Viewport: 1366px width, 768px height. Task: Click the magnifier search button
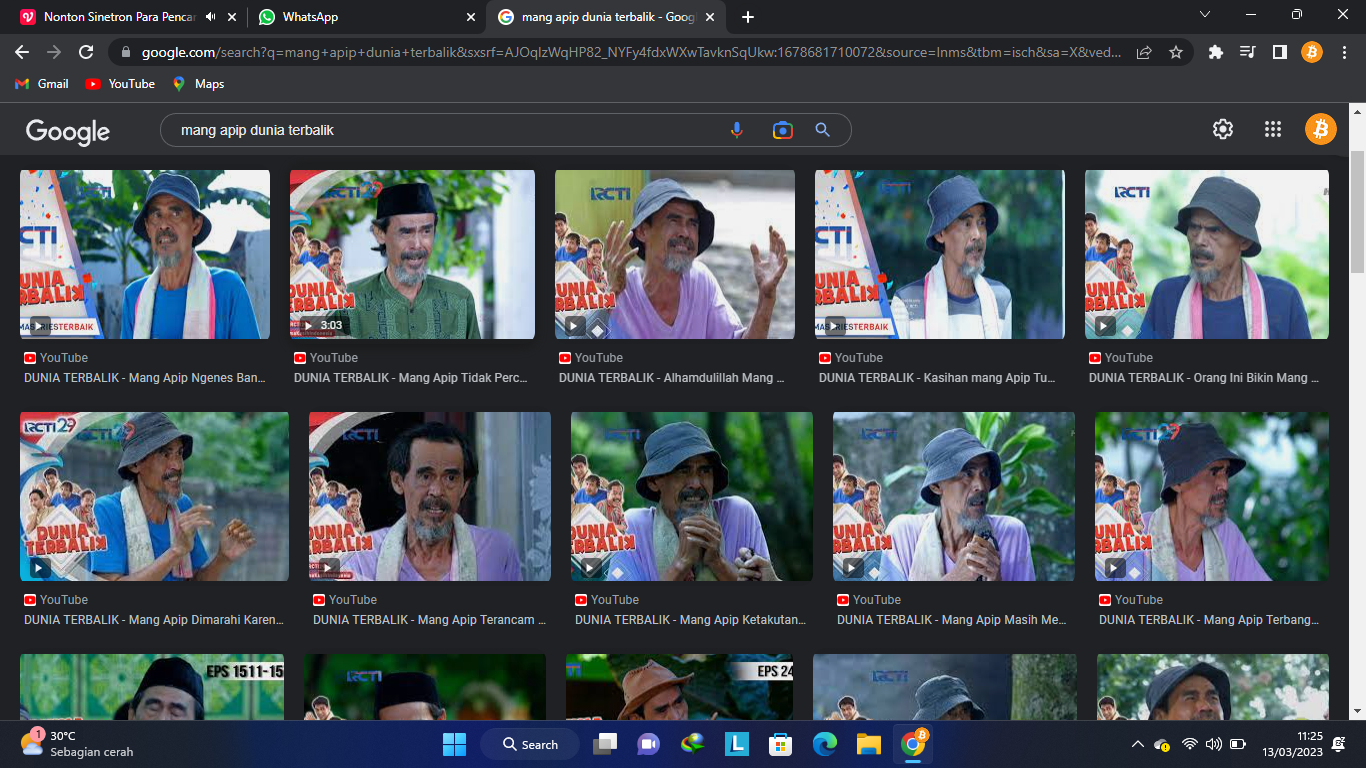coord(822,130)
